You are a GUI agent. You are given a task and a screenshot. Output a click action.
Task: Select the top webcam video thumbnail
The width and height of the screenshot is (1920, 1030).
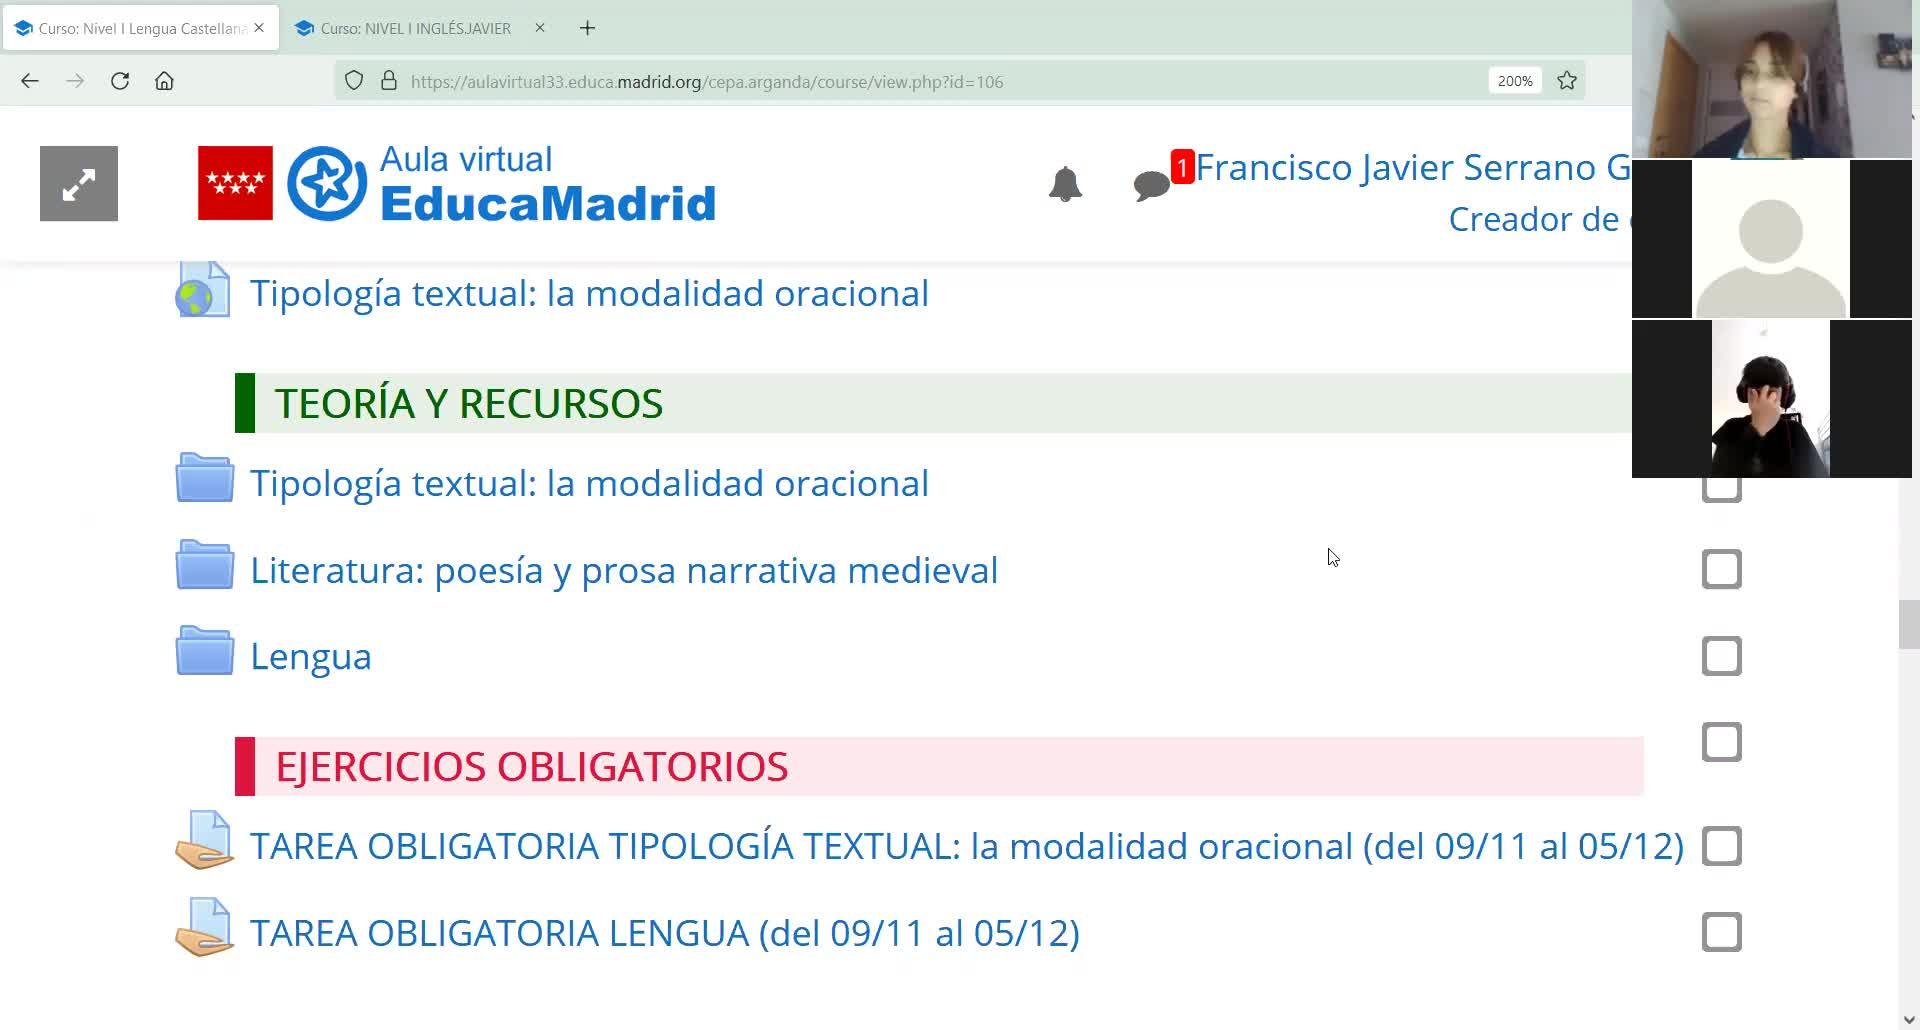pos(1772,79)
